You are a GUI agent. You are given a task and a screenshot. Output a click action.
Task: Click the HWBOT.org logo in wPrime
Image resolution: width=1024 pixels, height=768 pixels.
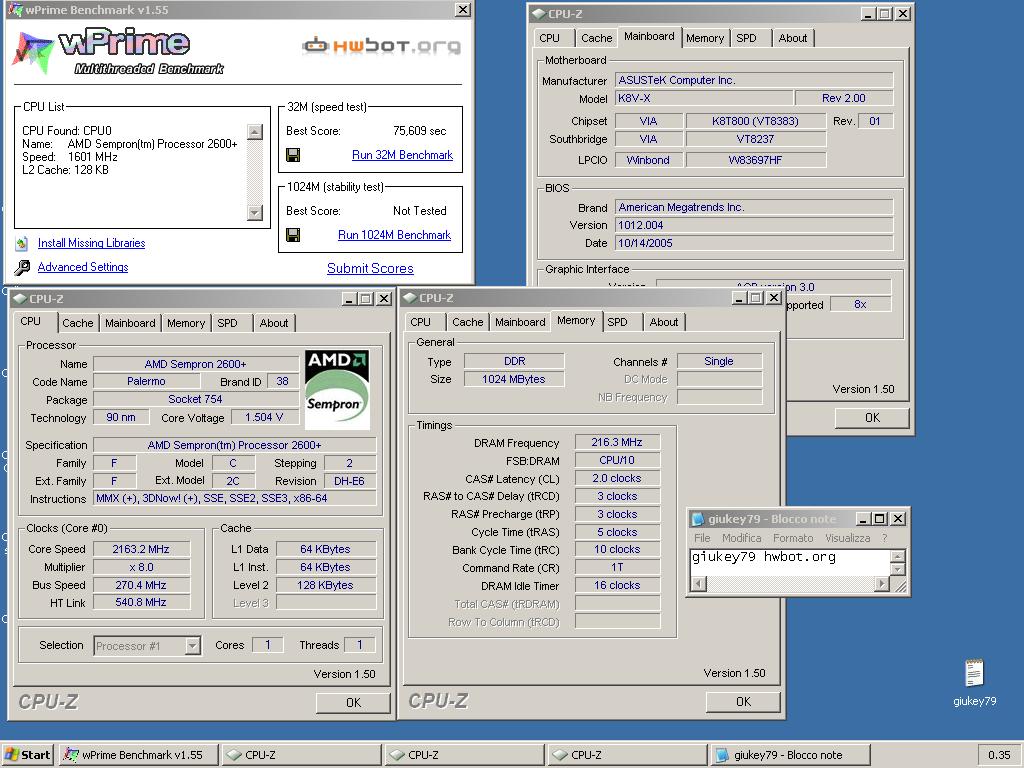[x=381, y=46]
